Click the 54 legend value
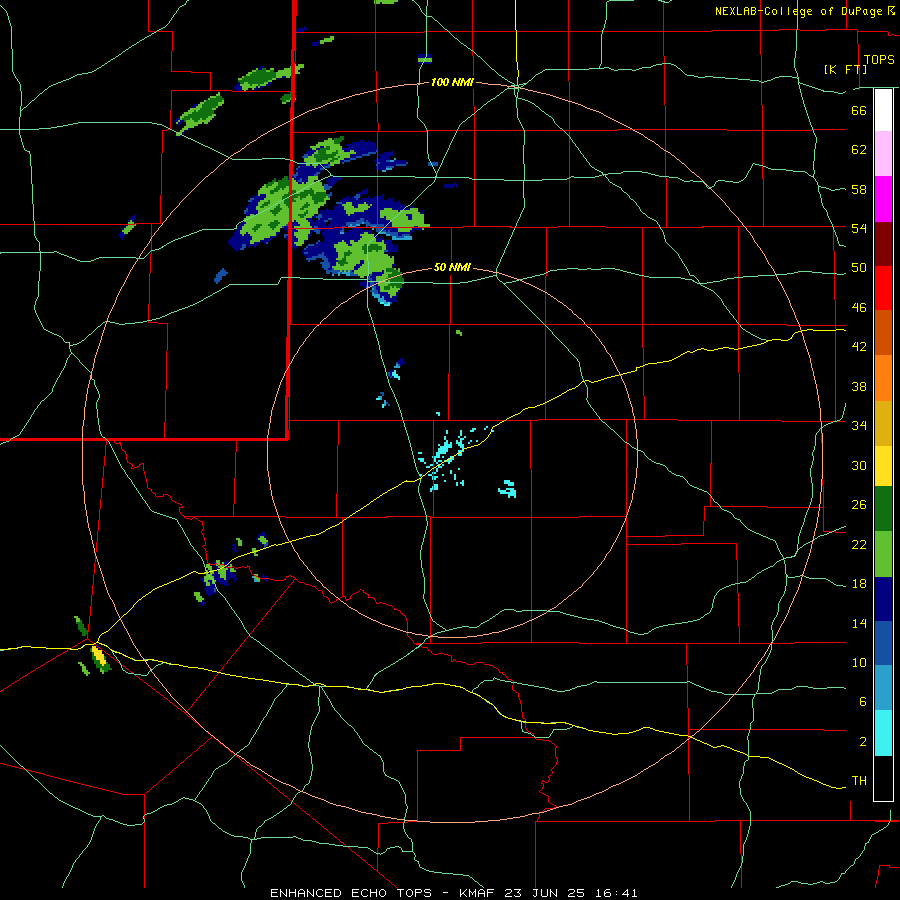 pos(859,228)
